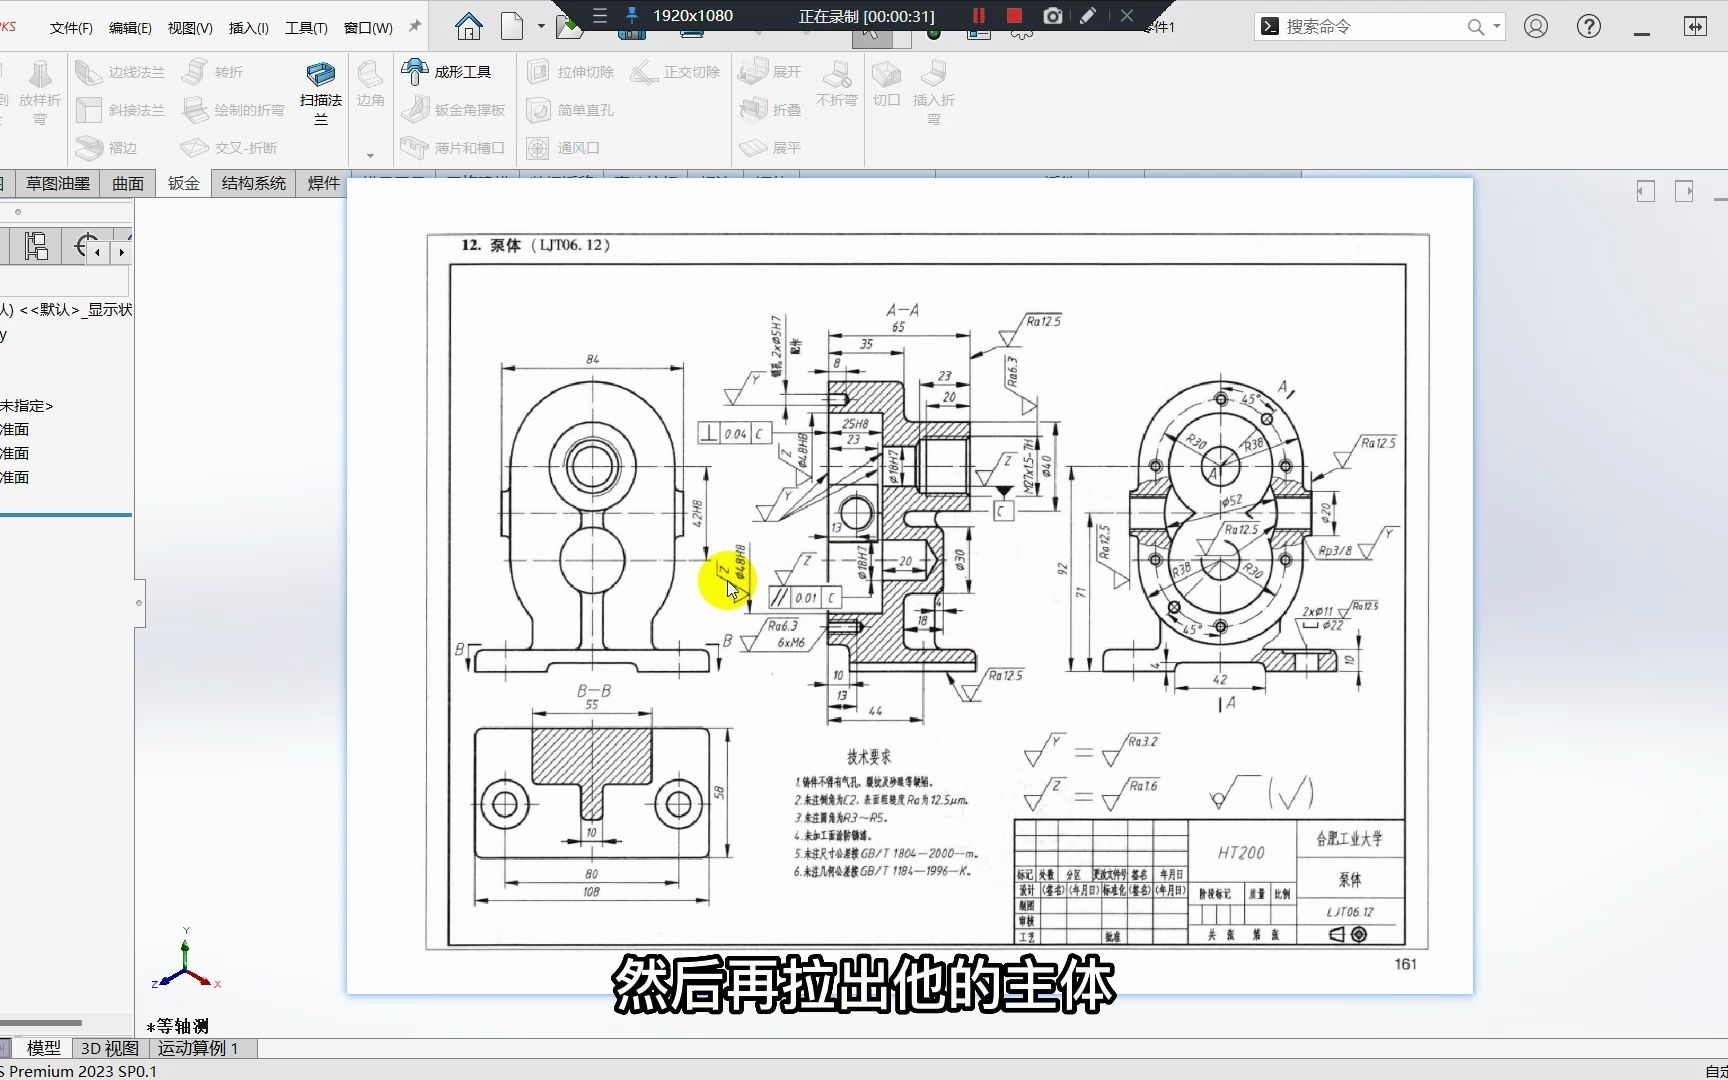Close the recording toolbar with the X
Image resolution: width=1728 pixels, height=1080 pixels.
(1127, 16)
